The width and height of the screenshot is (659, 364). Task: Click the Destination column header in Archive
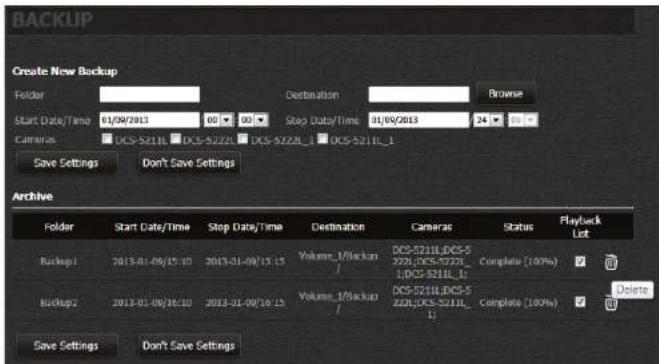(338, 227)
